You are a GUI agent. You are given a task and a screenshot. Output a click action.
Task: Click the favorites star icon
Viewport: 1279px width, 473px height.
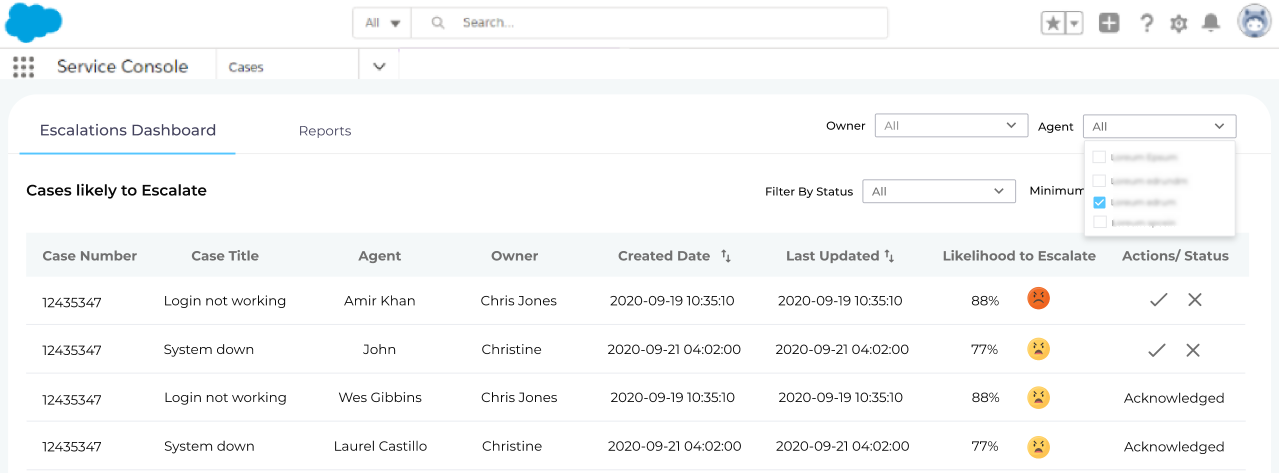[1053, 23]
